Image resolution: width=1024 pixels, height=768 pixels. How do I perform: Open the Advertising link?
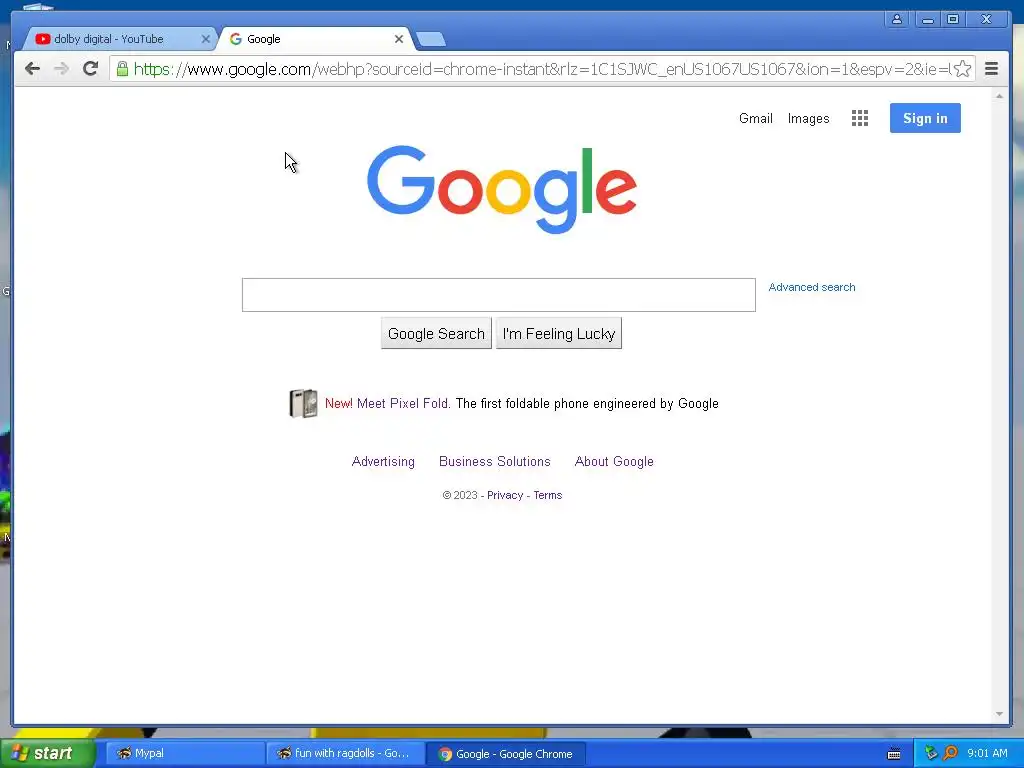point(383,461)
